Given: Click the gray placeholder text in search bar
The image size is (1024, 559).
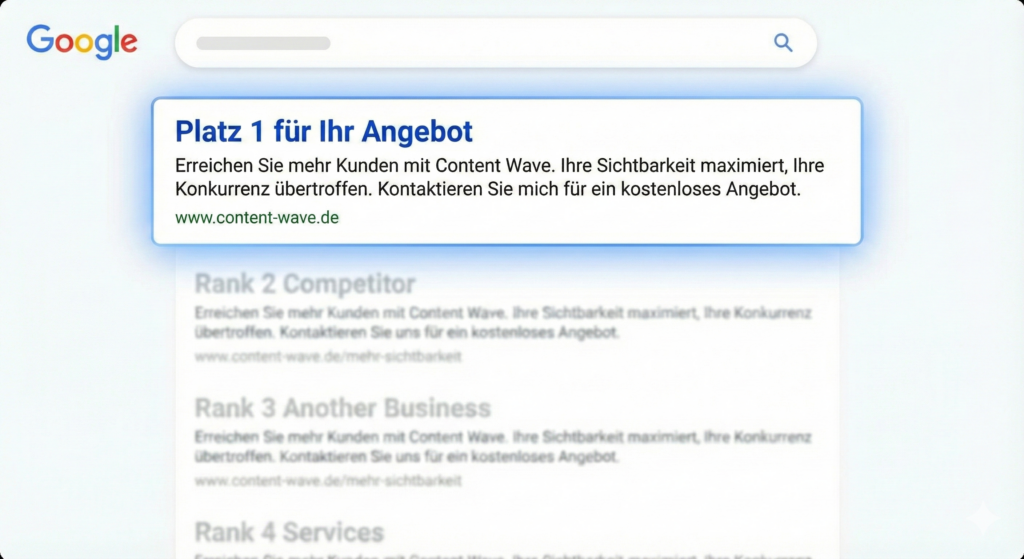Looking at the screenshot, I should tap(263, 43).
